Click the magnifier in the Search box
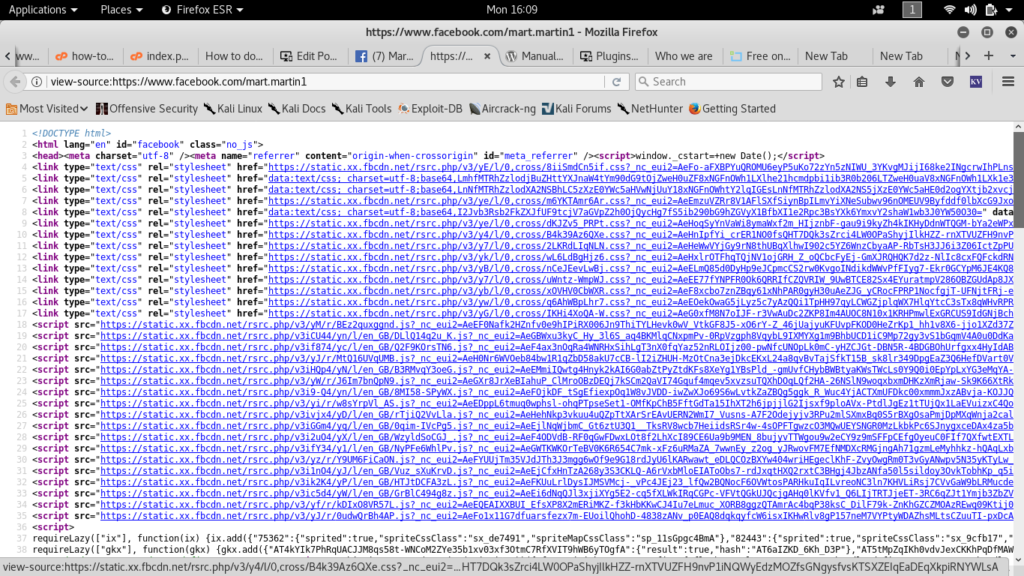This screenshot has height=576, width=1024. (x=644, y=82)
